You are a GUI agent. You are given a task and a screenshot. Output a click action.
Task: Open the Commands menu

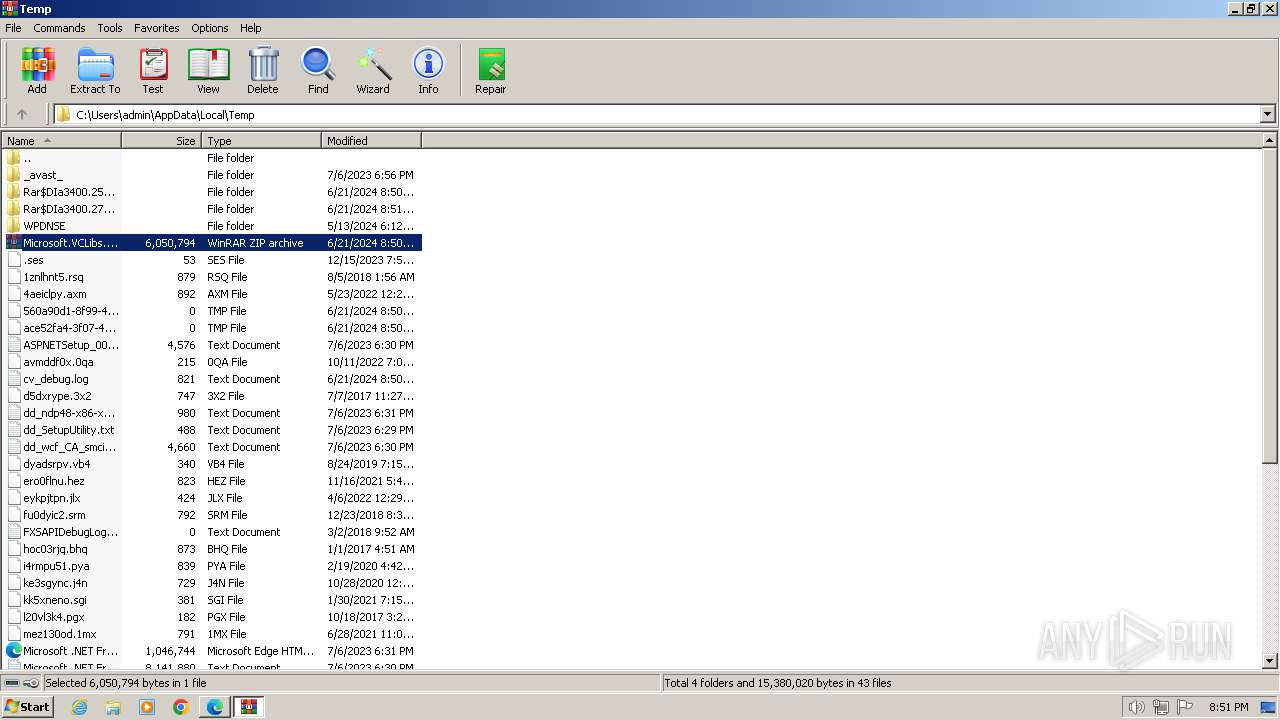click(59, 28)
